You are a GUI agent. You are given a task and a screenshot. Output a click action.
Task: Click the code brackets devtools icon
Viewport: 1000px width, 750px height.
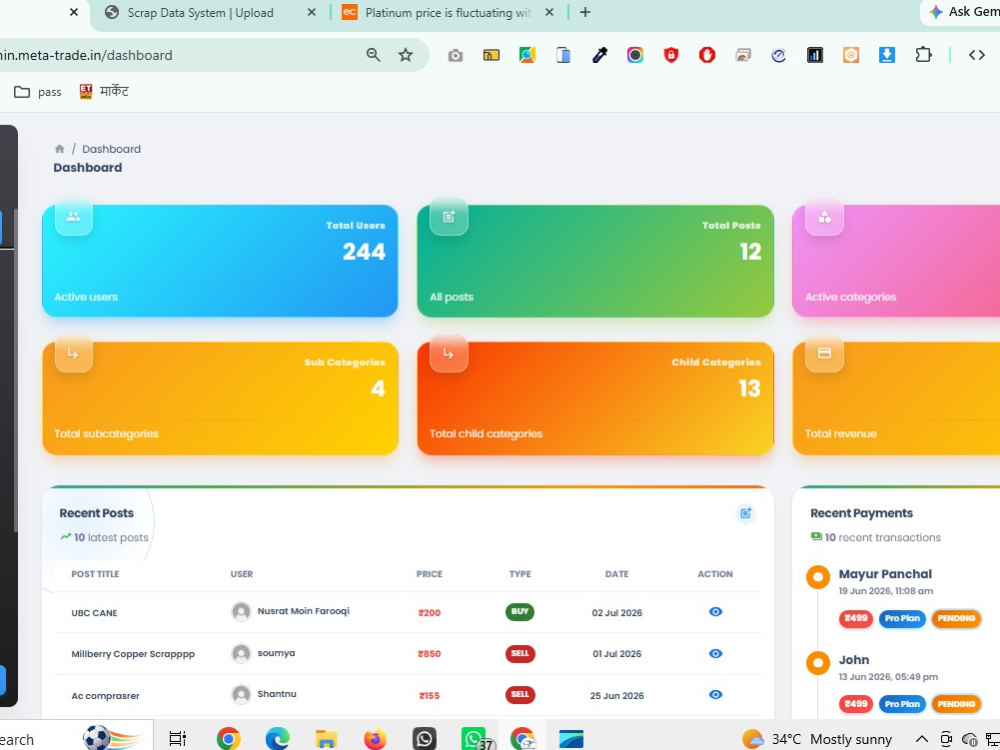click(976, 55)
